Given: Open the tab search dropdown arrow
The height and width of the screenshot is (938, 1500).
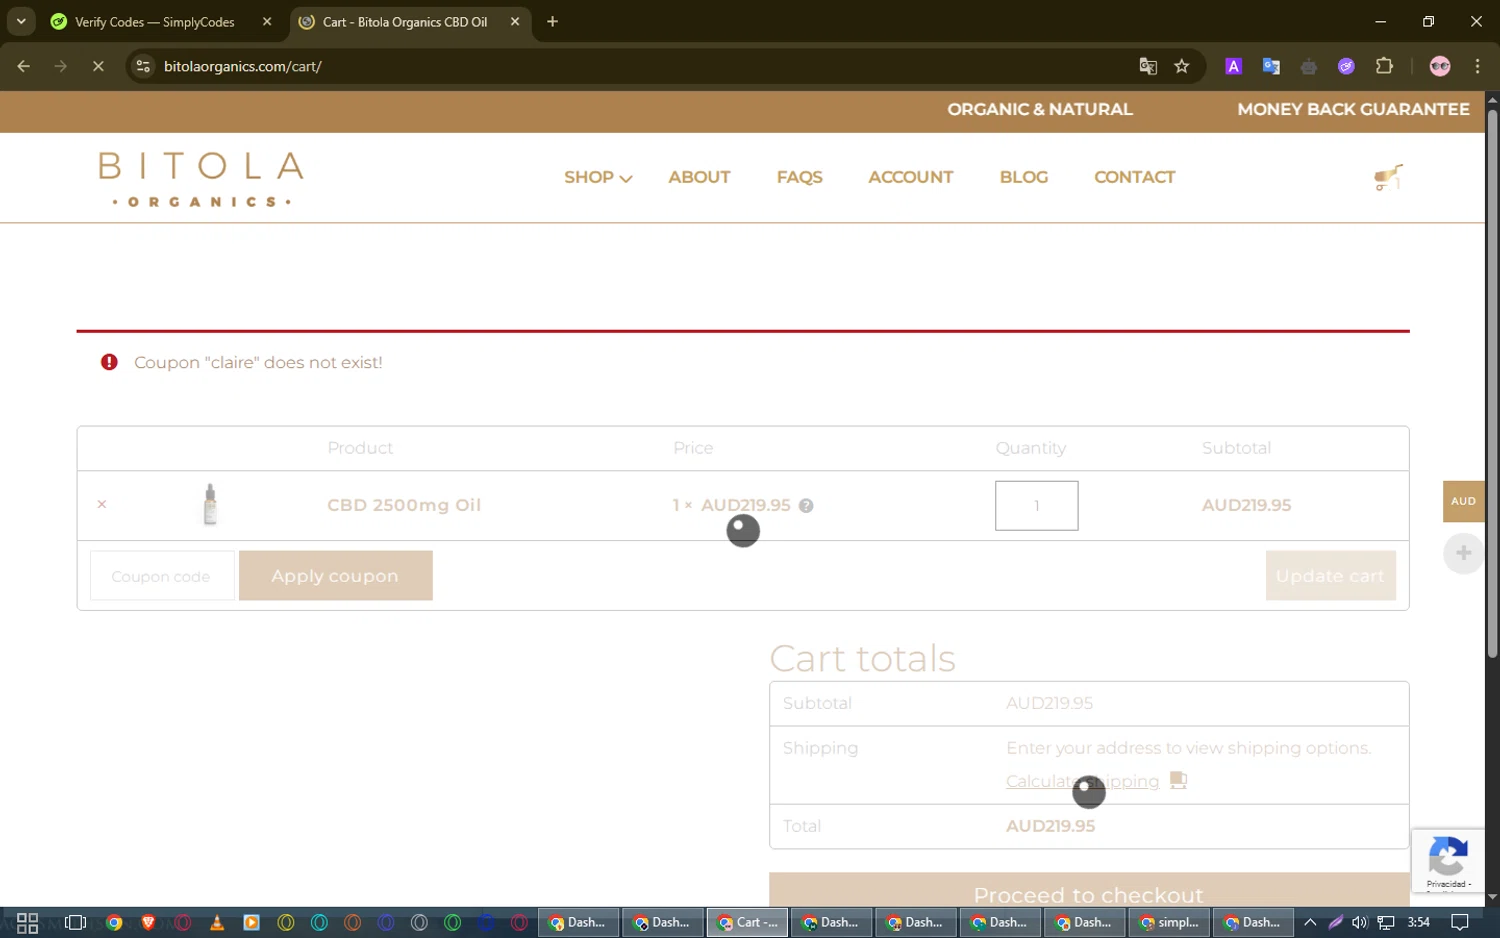Looking at the screenshot, I should 21,21.
